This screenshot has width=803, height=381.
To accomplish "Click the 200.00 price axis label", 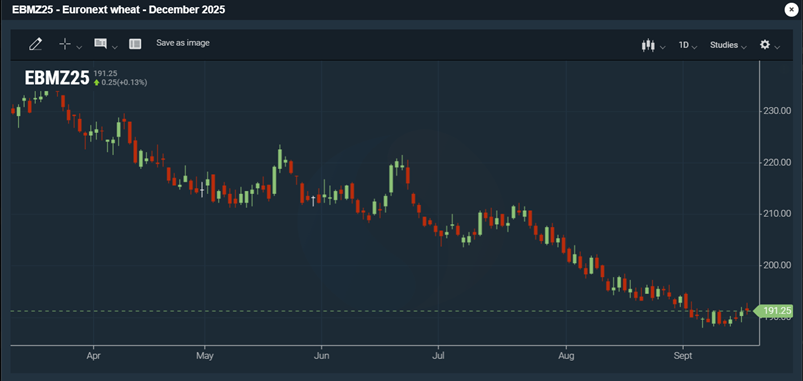I will pyautogui.click(x=777, y=265).
